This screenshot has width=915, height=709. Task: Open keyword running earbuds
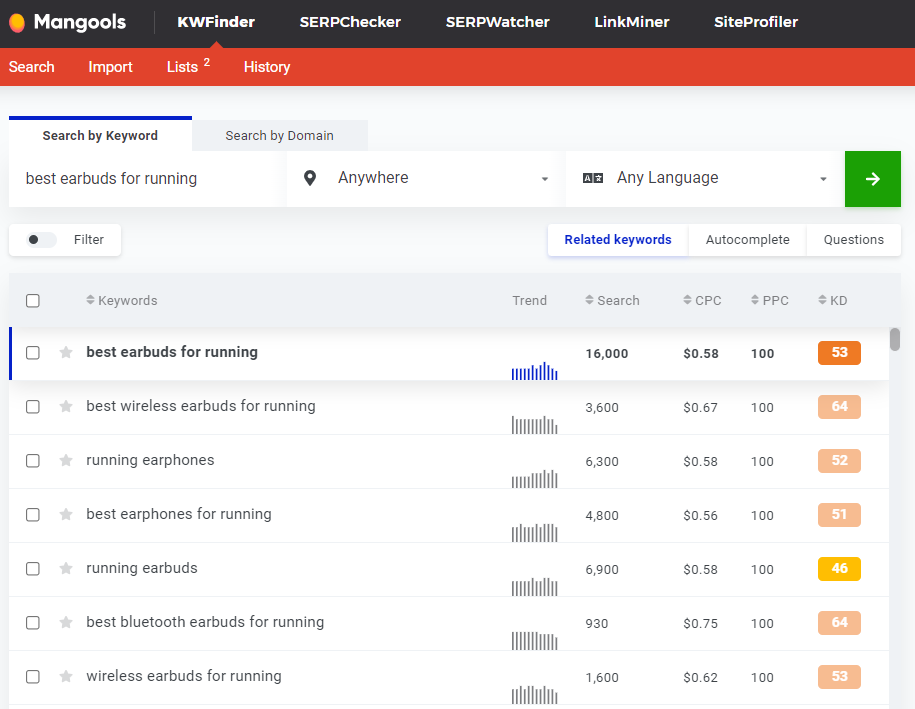[142, 568]
